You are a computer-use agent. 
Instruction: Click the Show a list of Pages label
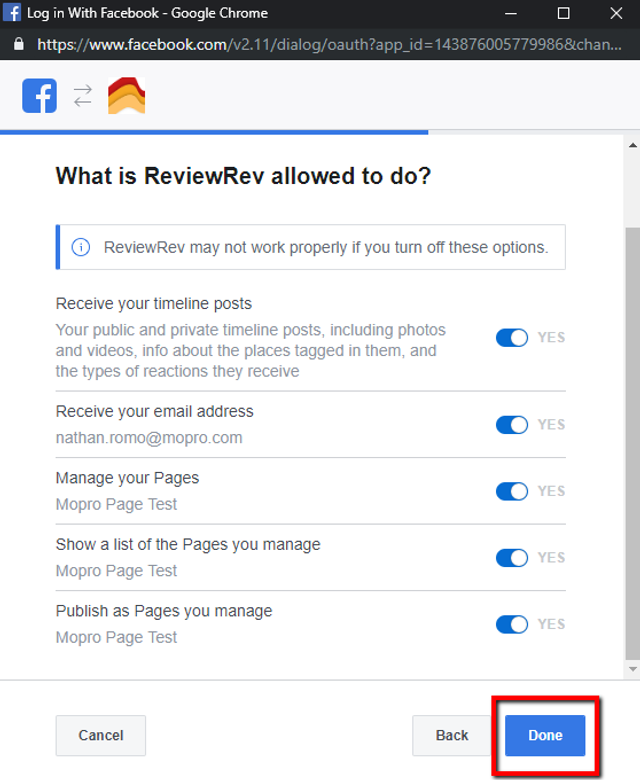[188, 545]
